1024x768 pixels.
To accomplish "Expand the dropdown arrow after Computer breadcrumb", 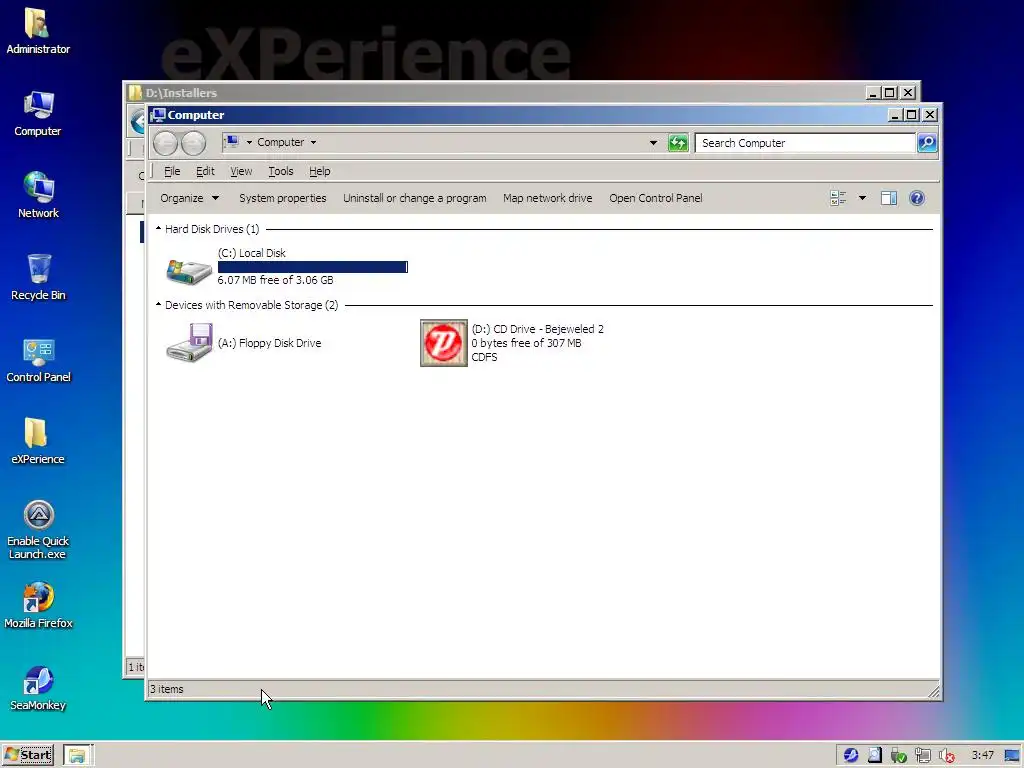I will [x=313, y=142].
